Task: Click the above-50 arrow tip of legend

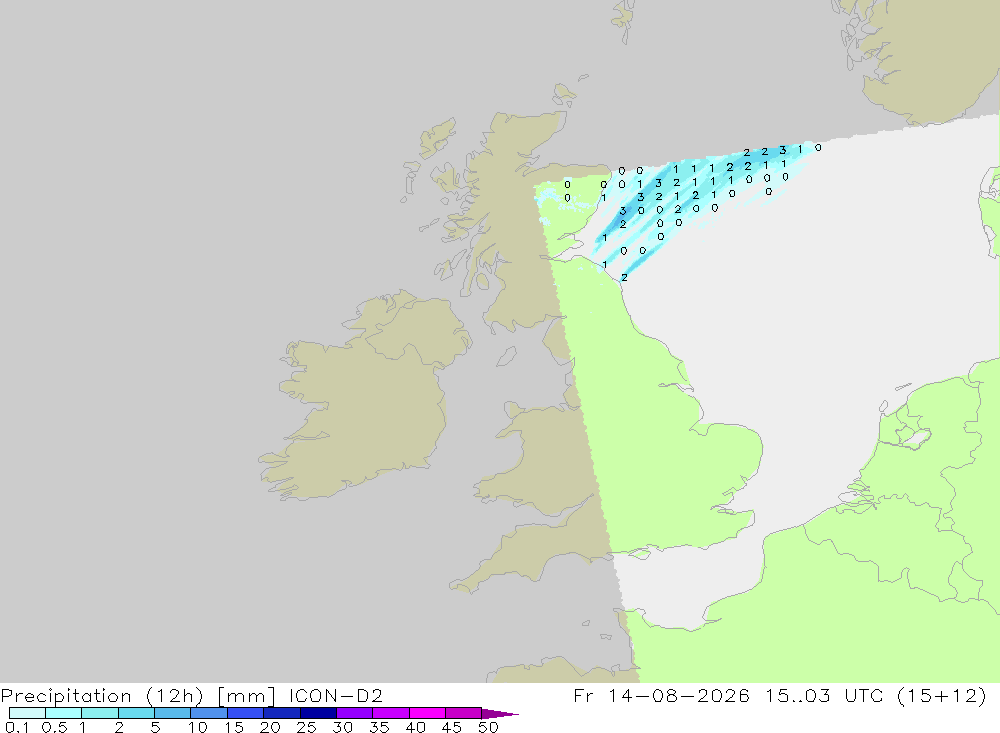Action: point(500,713)
